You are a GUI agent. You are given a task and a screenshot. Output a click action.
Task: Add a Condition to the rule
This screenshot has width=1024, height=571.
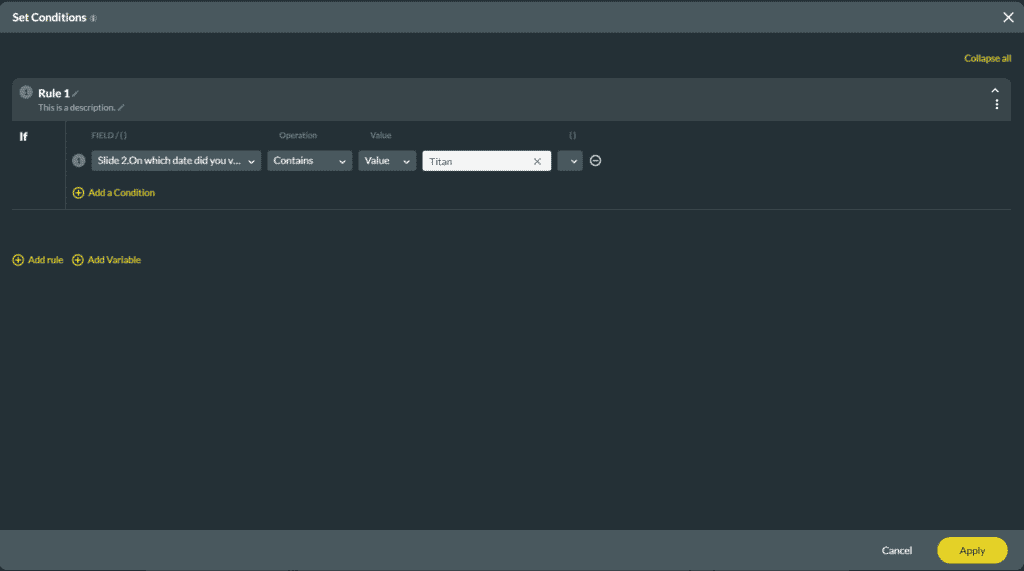pyautogui.click(x=114, y=192)
